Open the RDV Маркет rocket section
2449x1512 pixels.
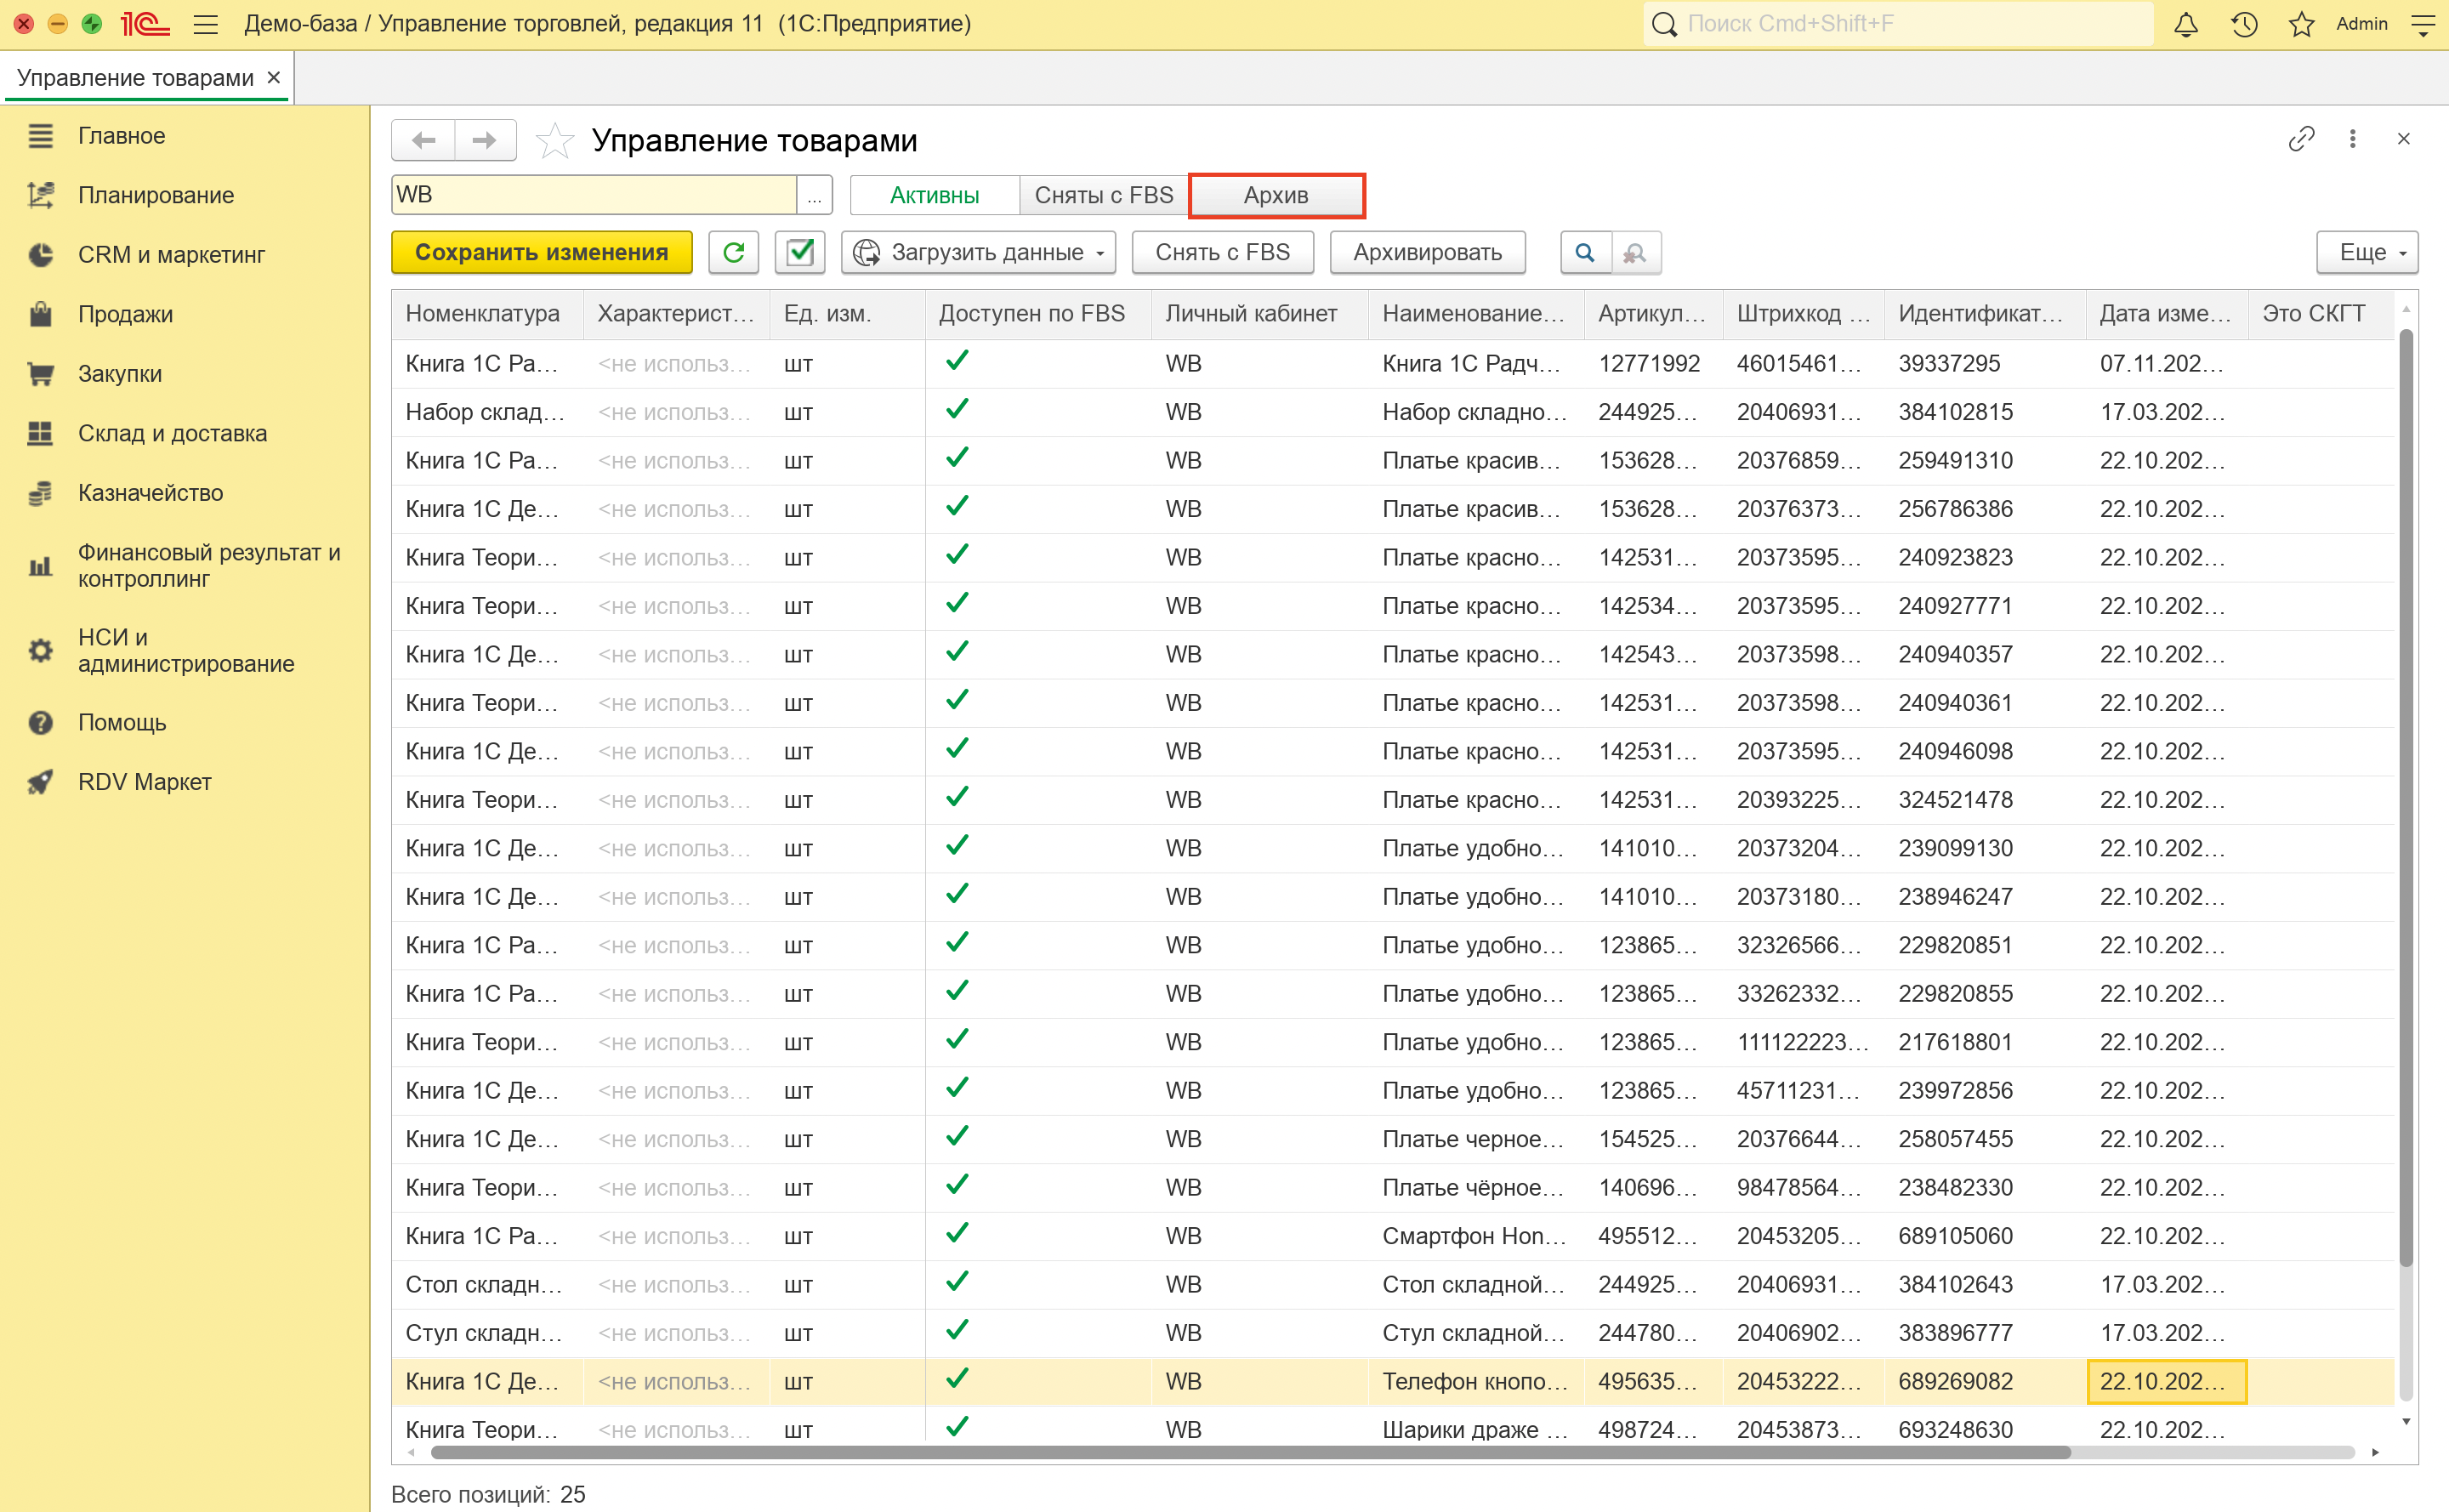point(144,781)
